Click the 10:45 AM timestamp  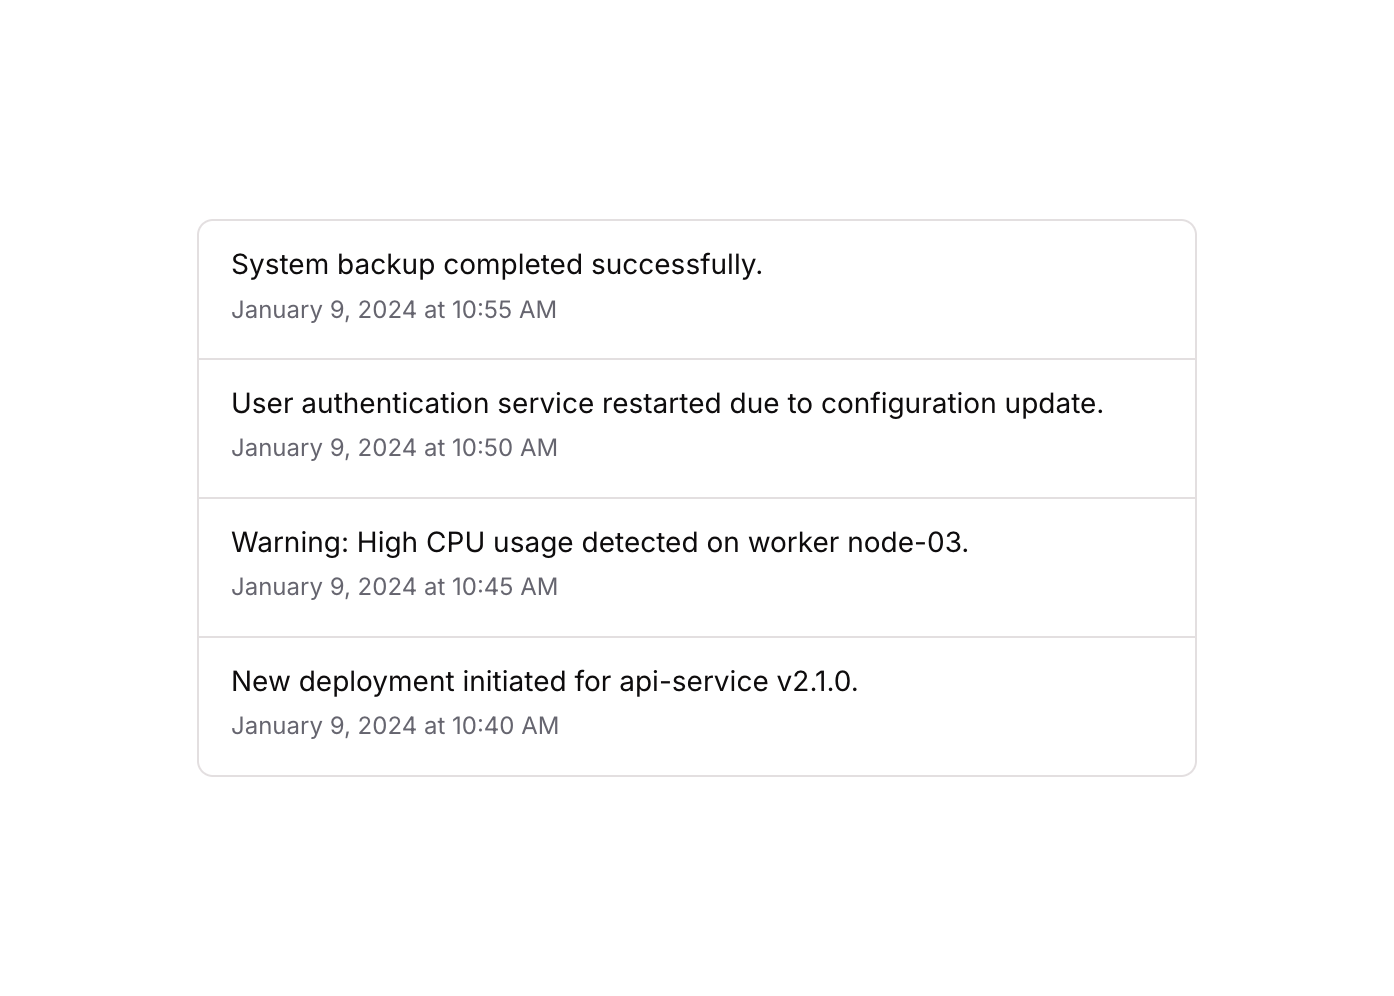click(504, 587)
